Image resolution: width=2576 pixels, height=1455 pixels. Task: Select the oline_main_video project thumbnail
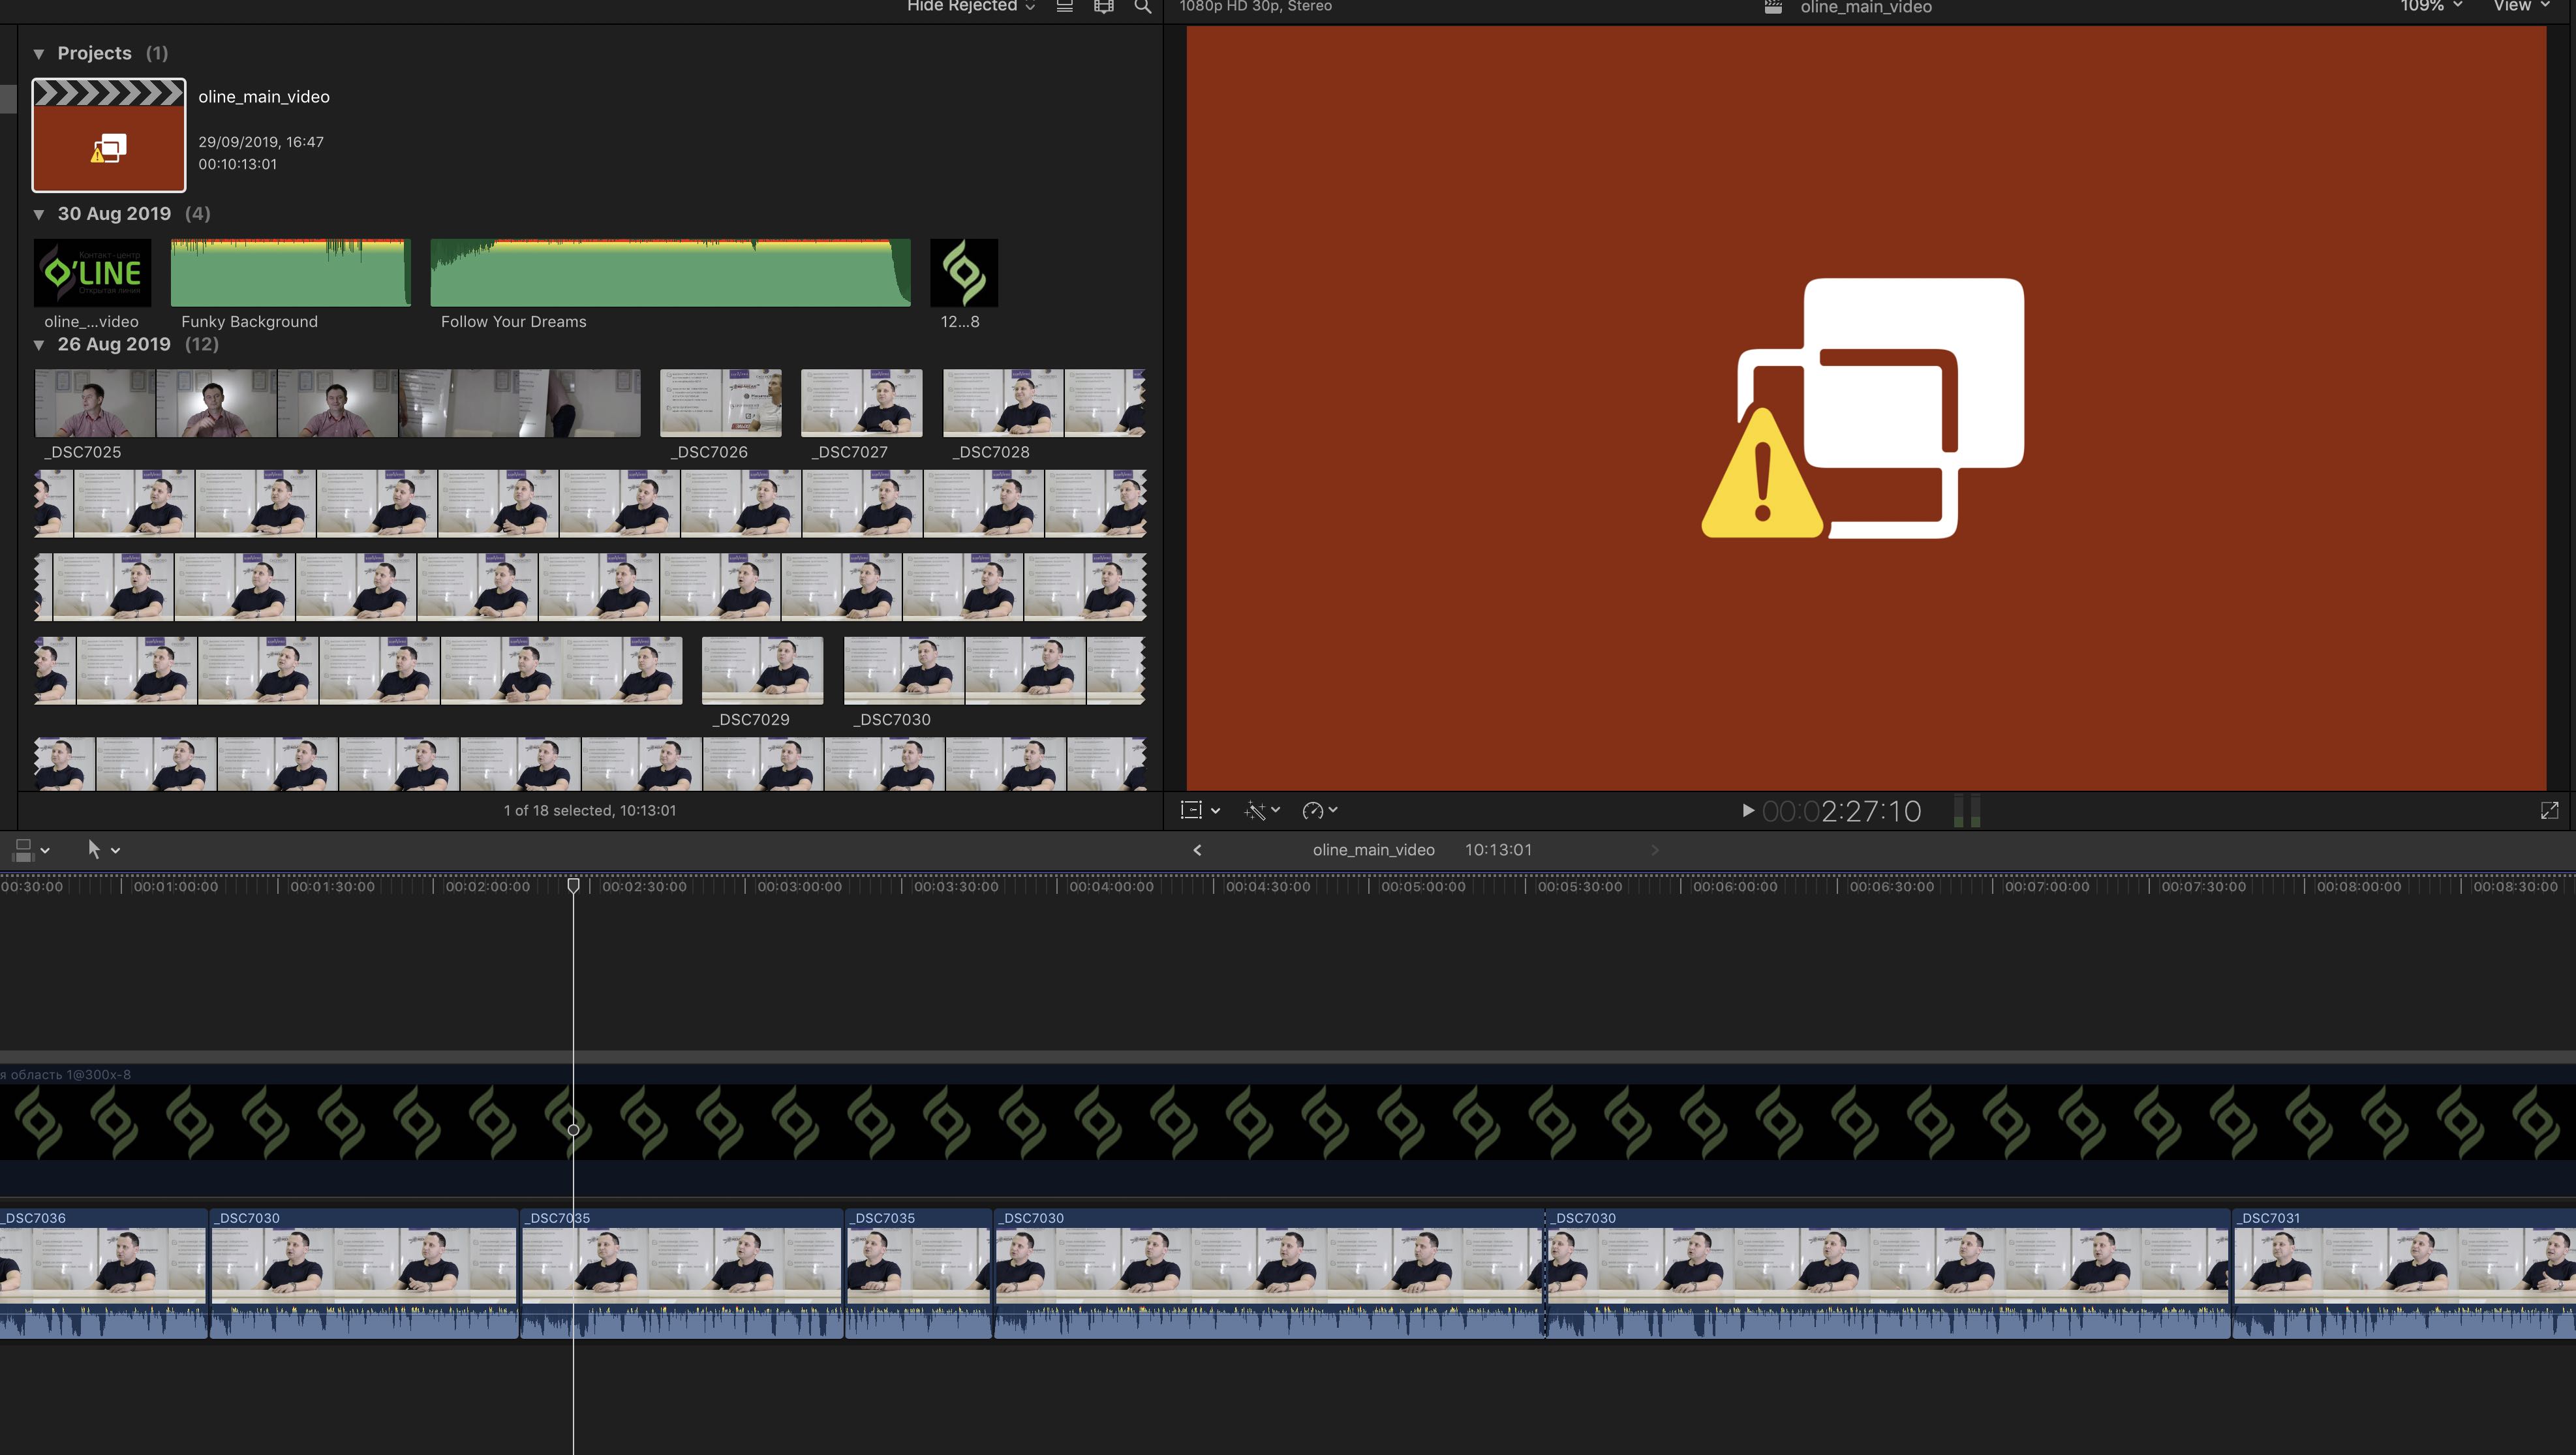[109, 135]
